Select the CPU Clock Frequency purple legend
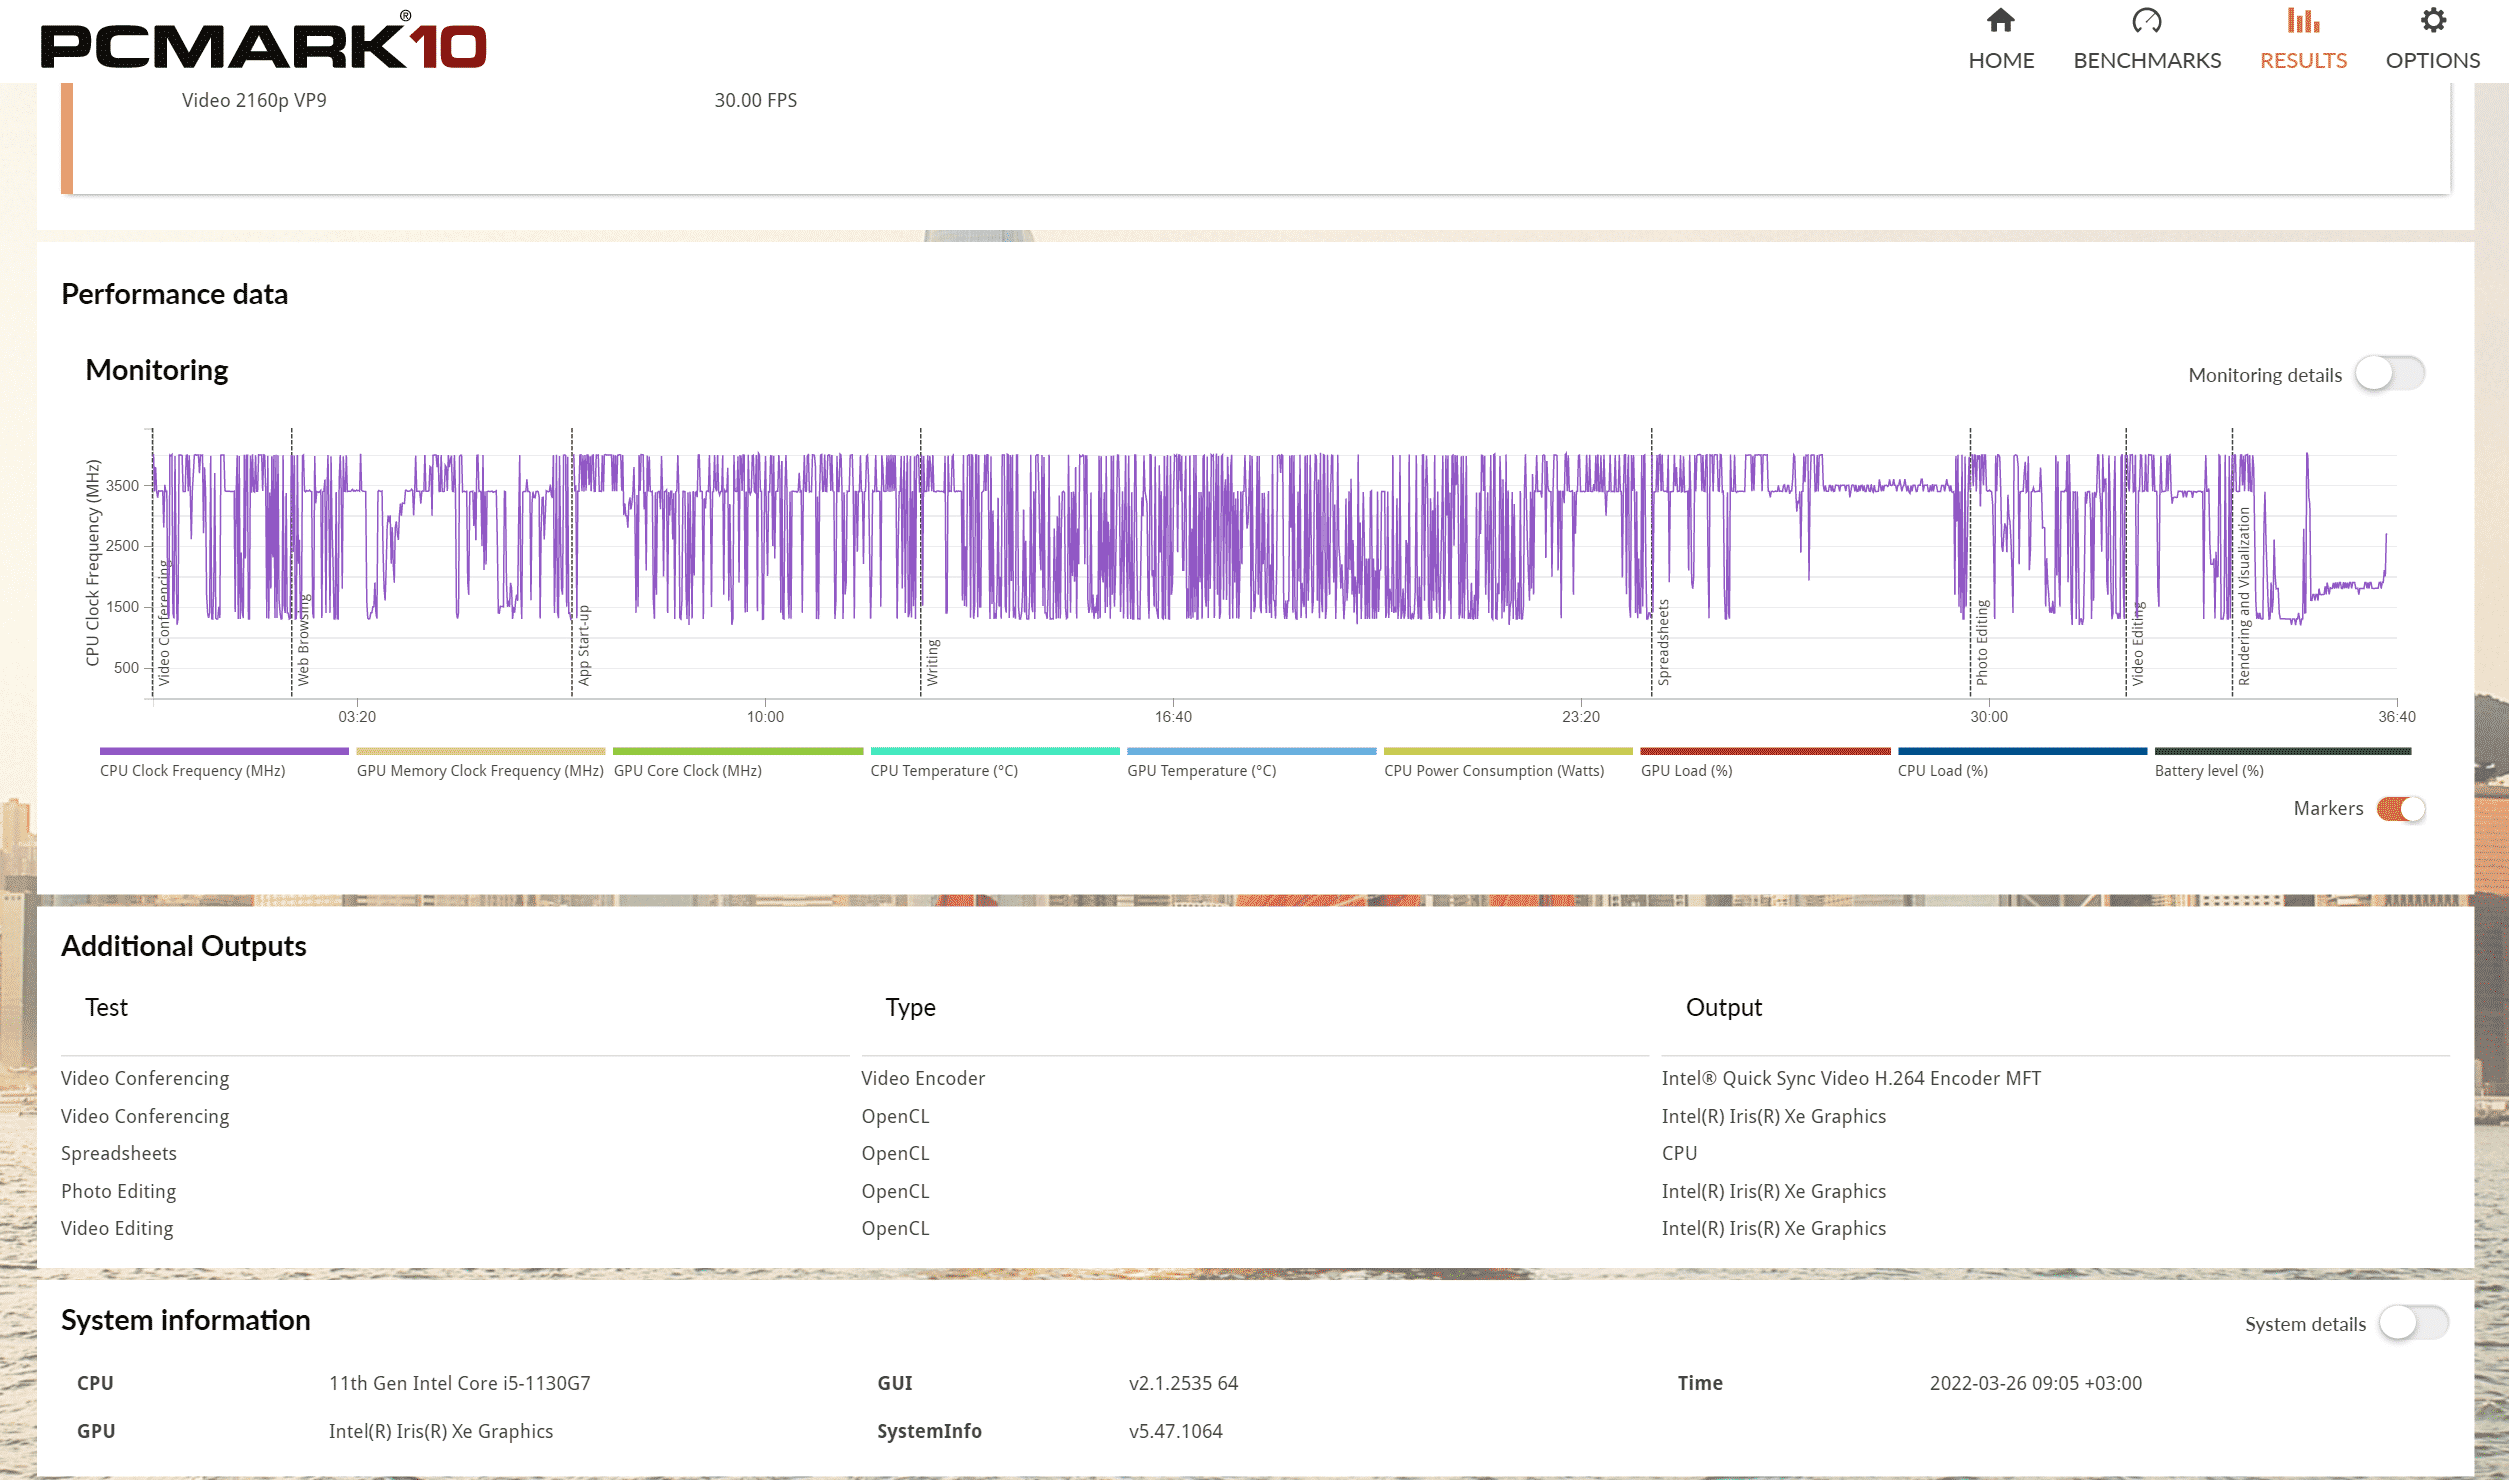 (224, 752)
